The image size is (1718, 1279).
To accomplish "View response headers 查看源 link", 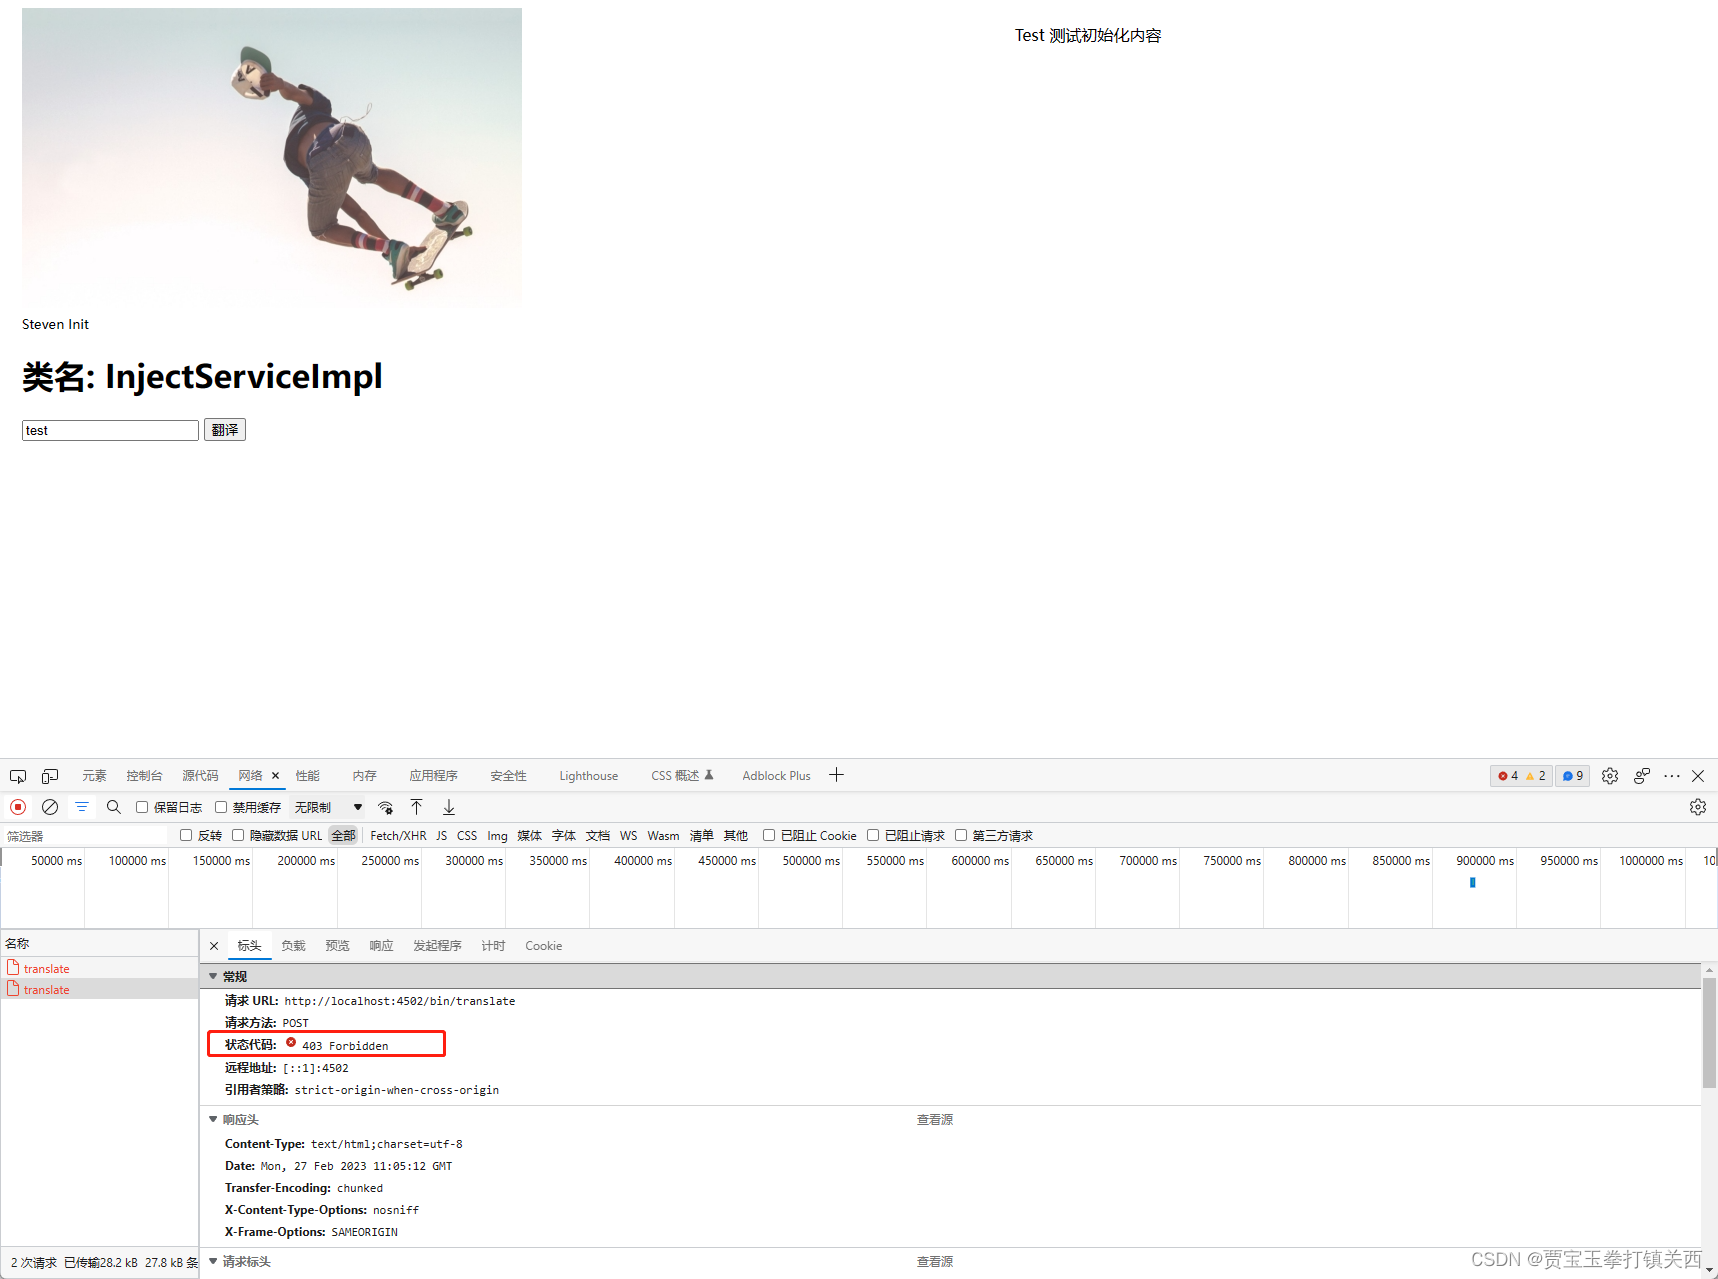I will pyautogui.click(x=934, y=1120).
